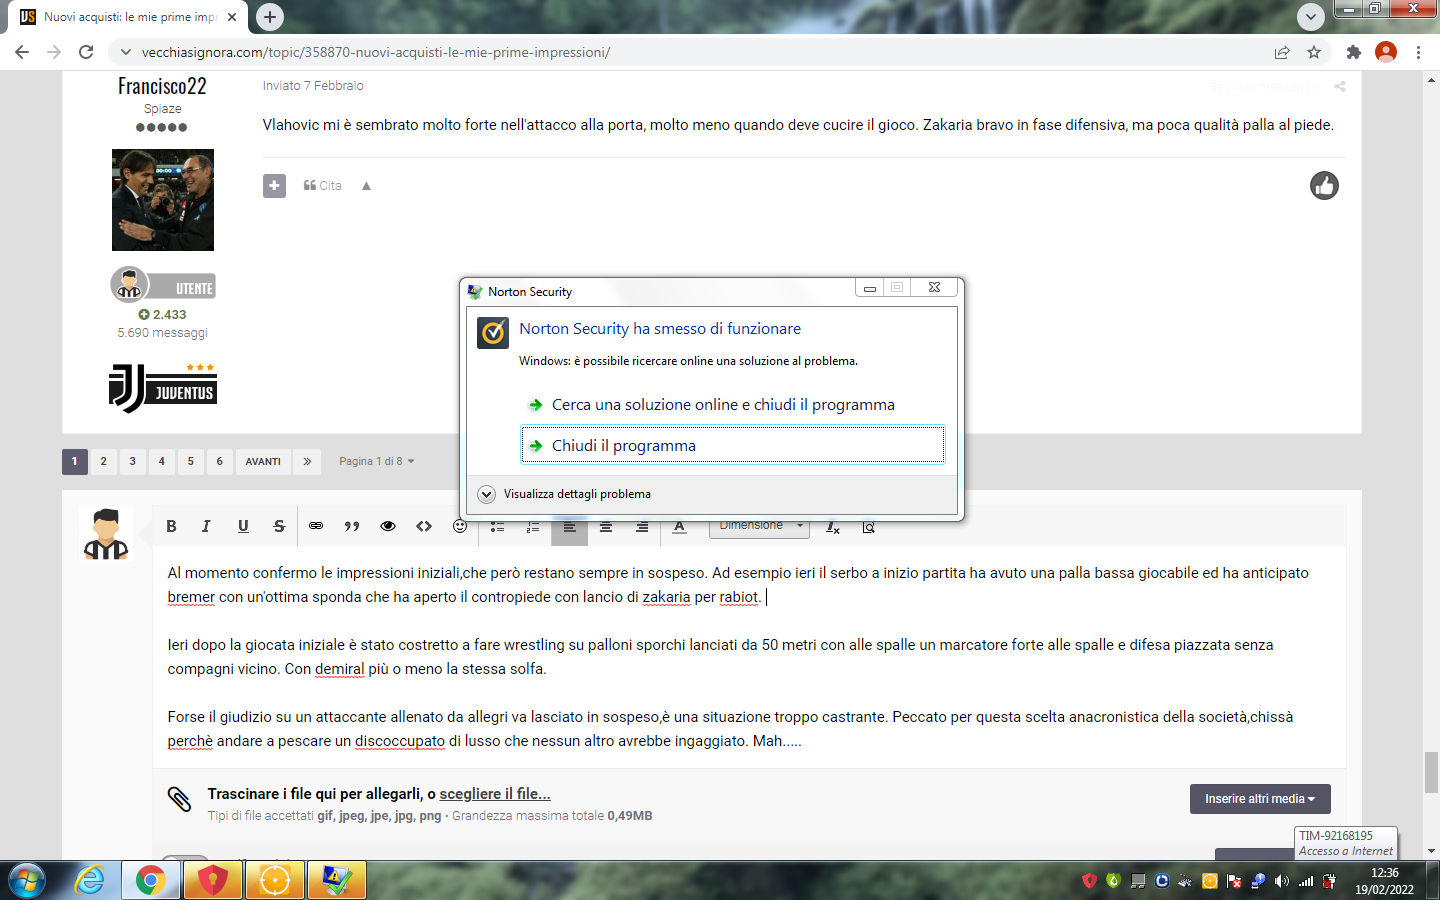Click the 'scegliere il file...' link

(495, 794)
